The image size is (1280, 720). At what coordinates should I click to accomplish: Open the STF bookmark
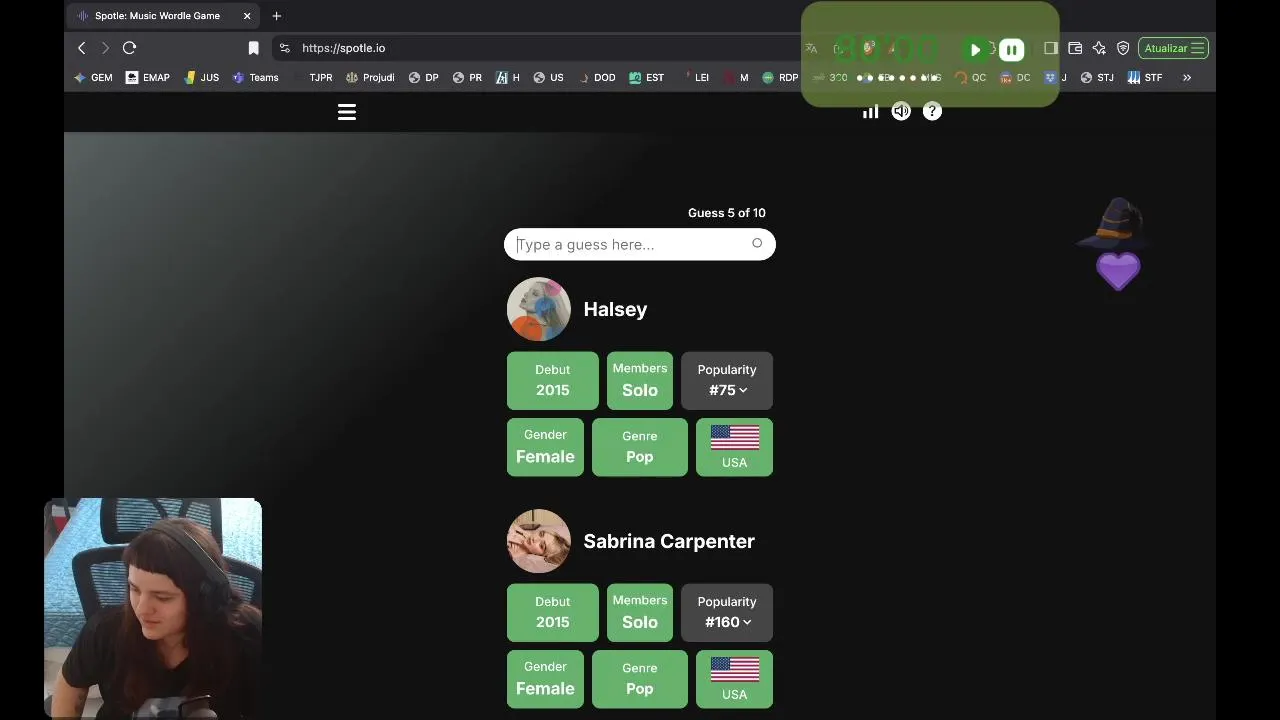1145,77
